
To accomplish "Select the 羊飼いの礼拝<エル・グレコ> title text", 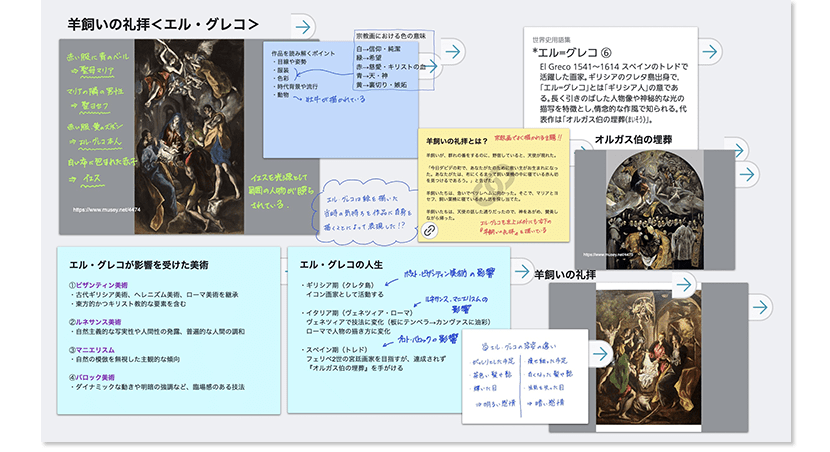I will [163, 24].
